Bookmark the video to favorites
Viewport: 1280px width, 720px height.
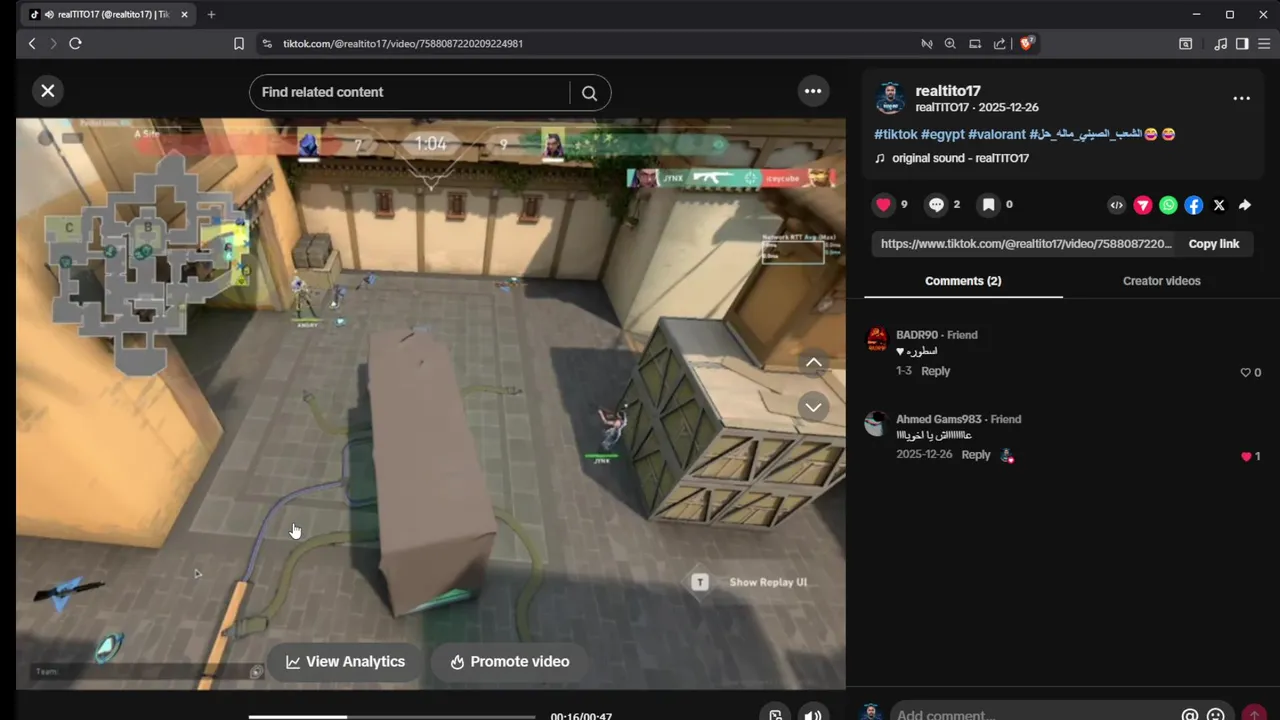coord(988,204)
